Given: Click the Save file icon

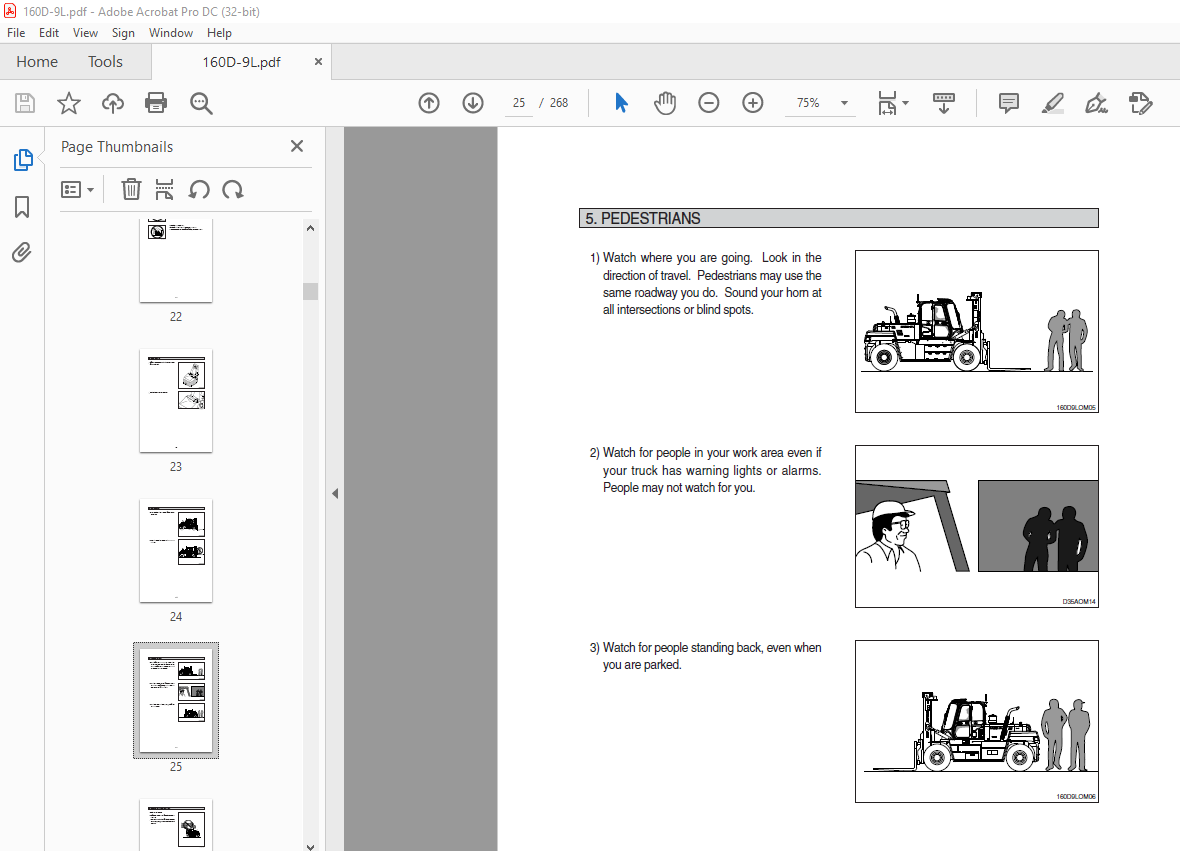Looking at the screenshot, I should point(25,103).
